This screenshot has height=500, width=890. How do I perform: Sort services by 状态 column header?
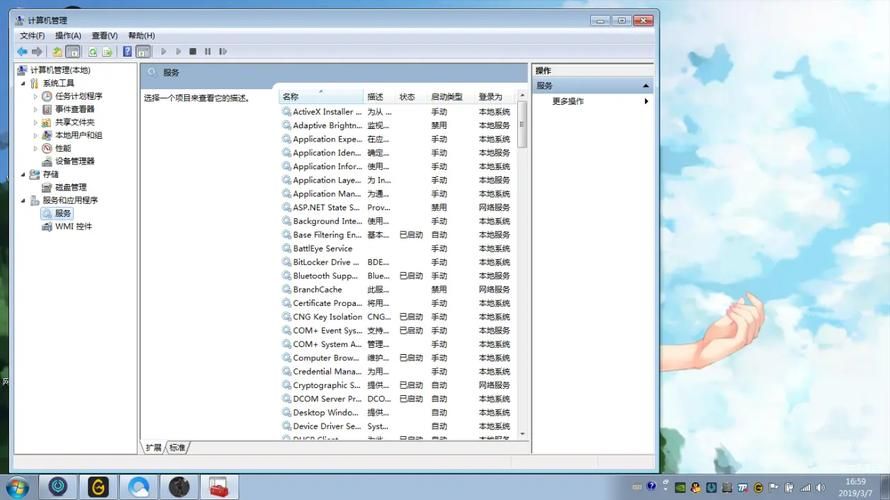pyautogui.click(x=410, y=97)
